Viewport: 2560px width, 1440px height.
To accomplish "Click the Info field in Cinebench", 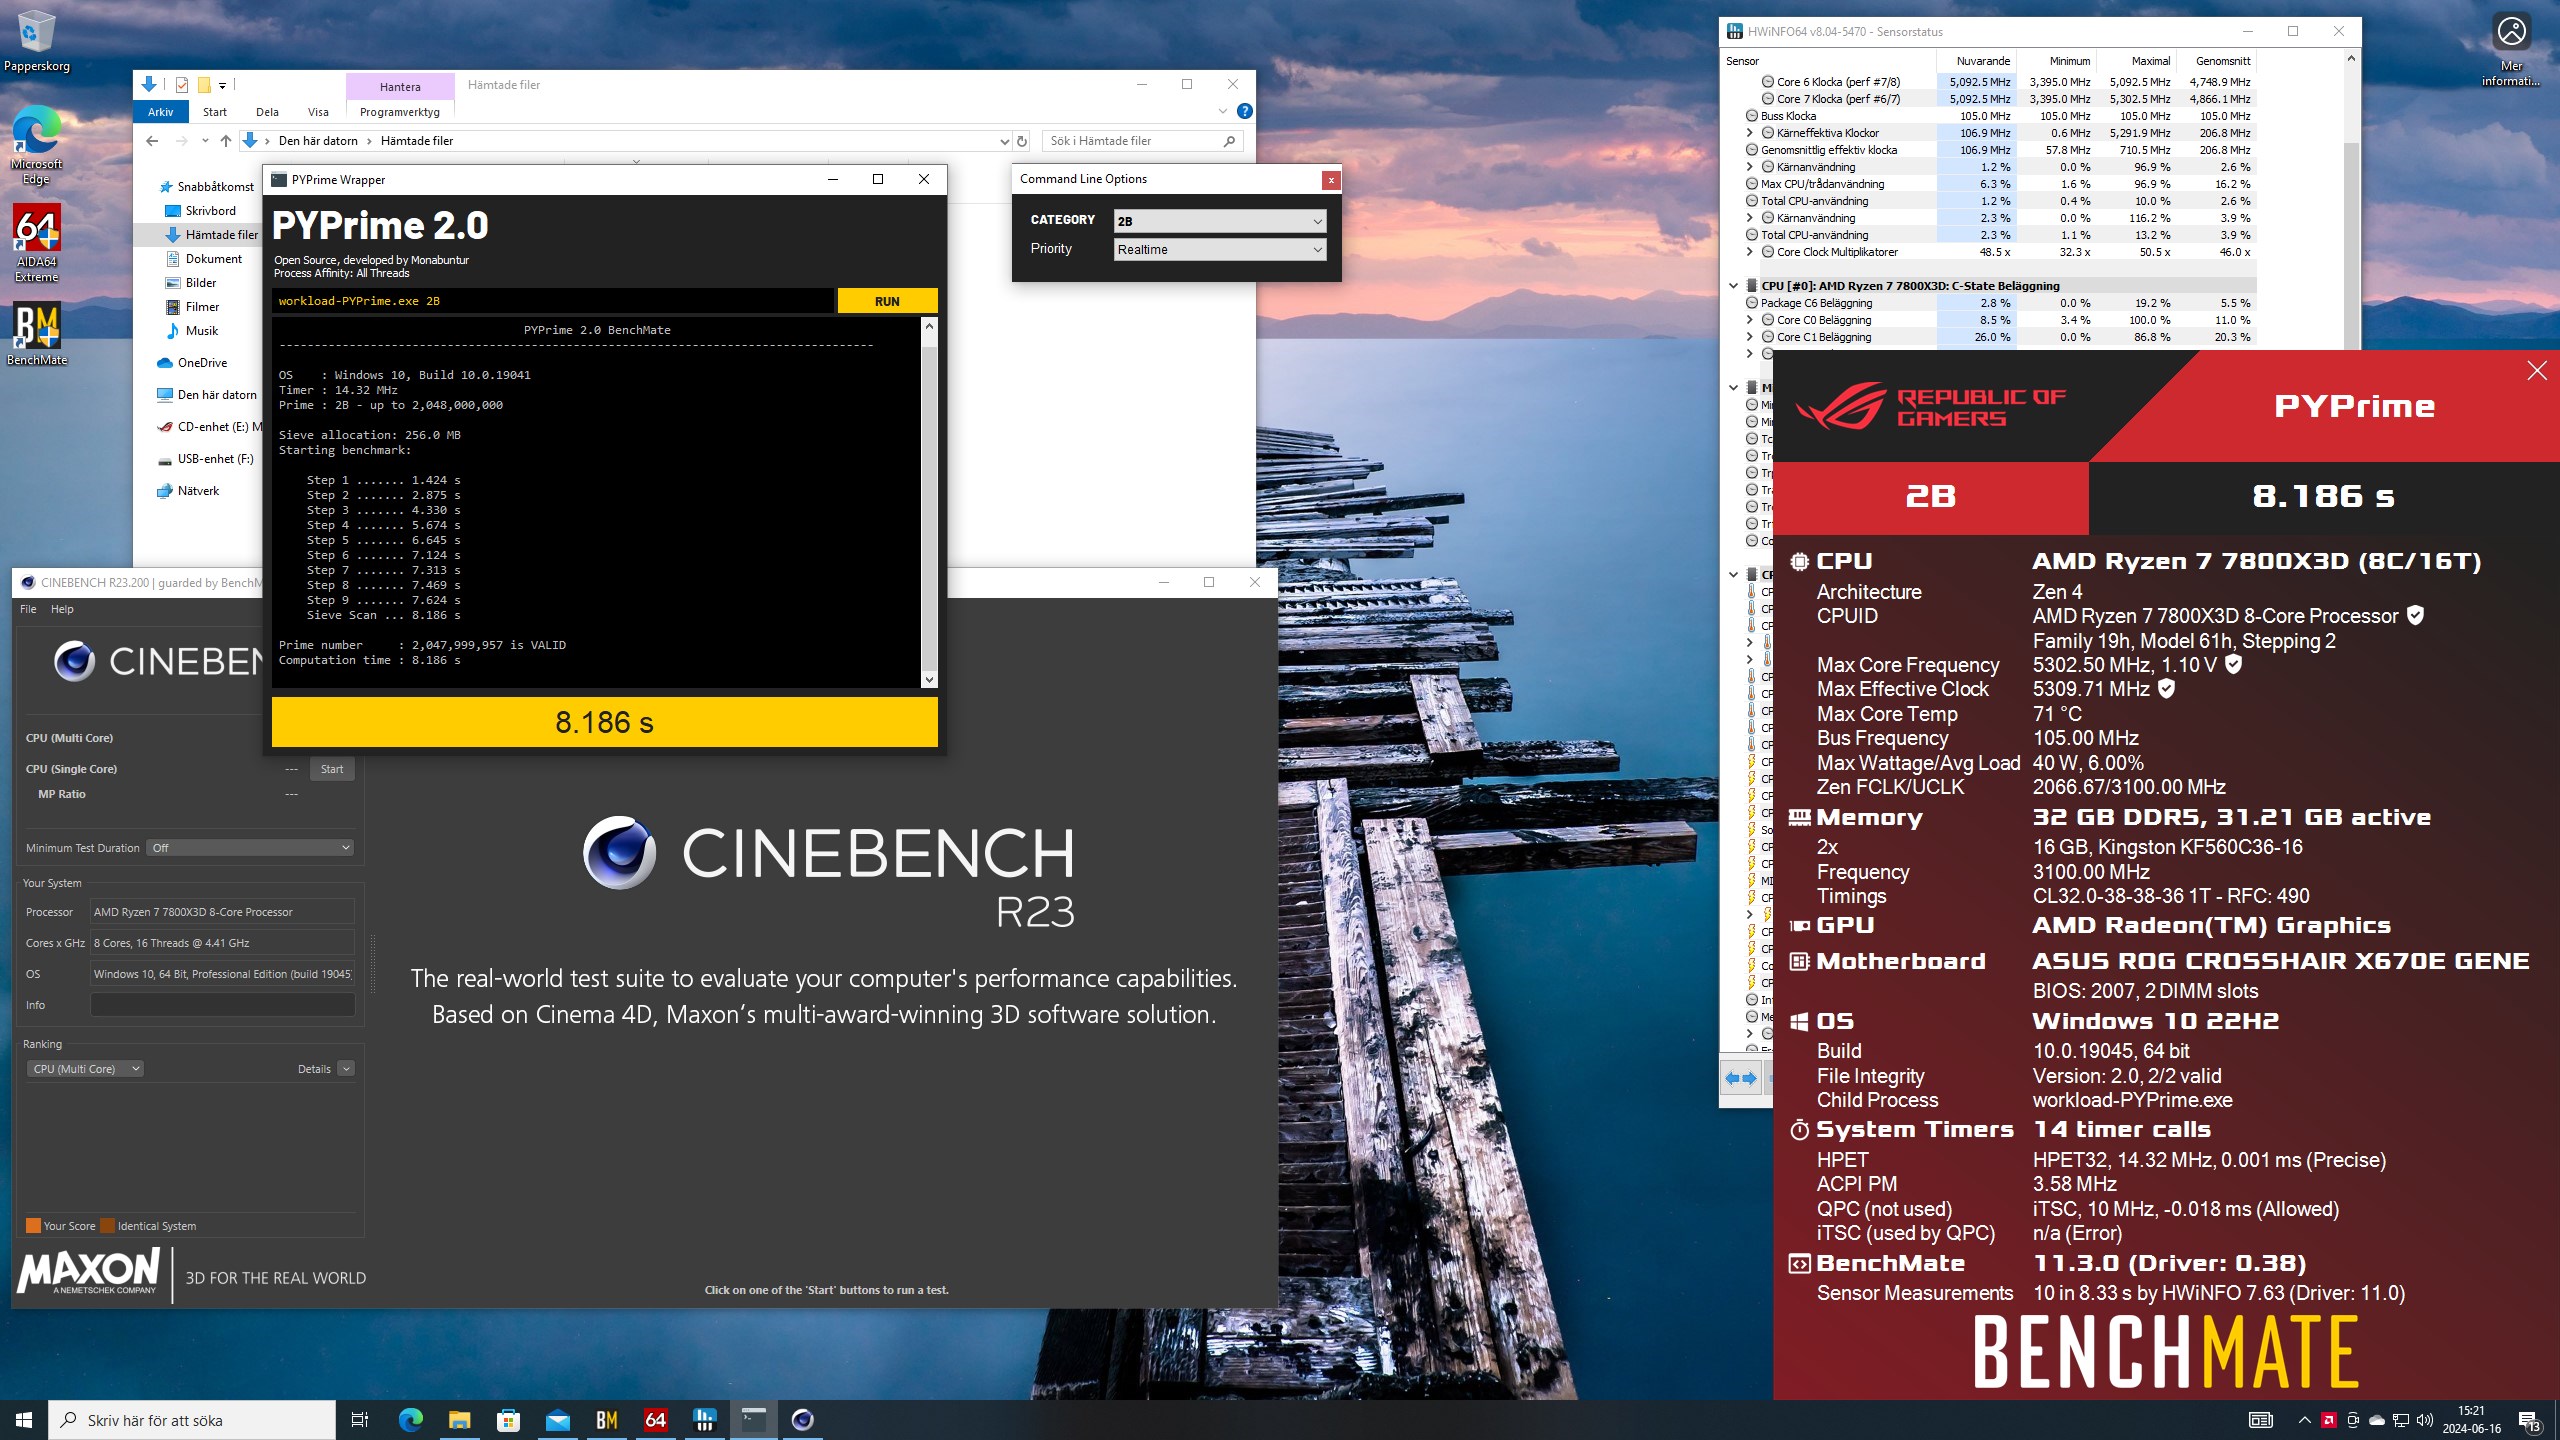I will click(222, 1005).
